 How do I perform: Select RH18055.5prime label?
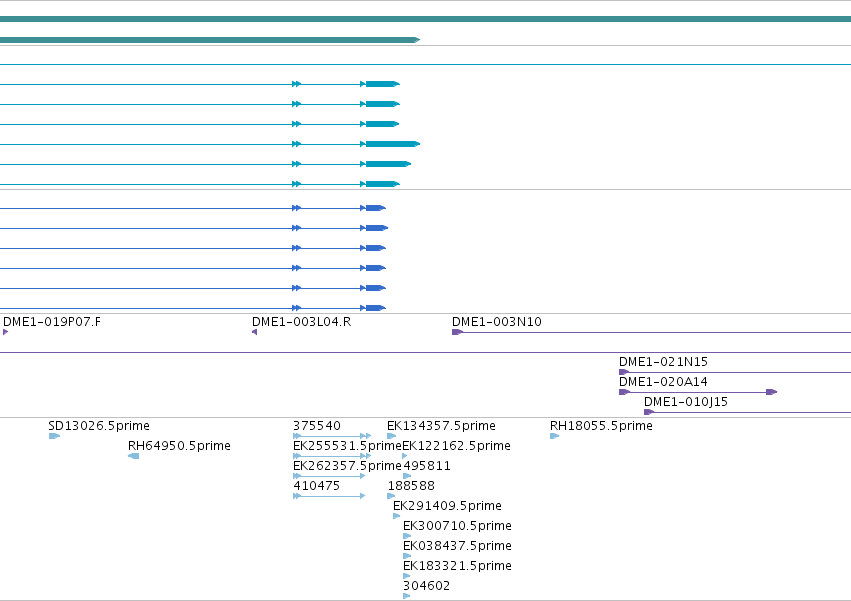(x=601, y=426)
